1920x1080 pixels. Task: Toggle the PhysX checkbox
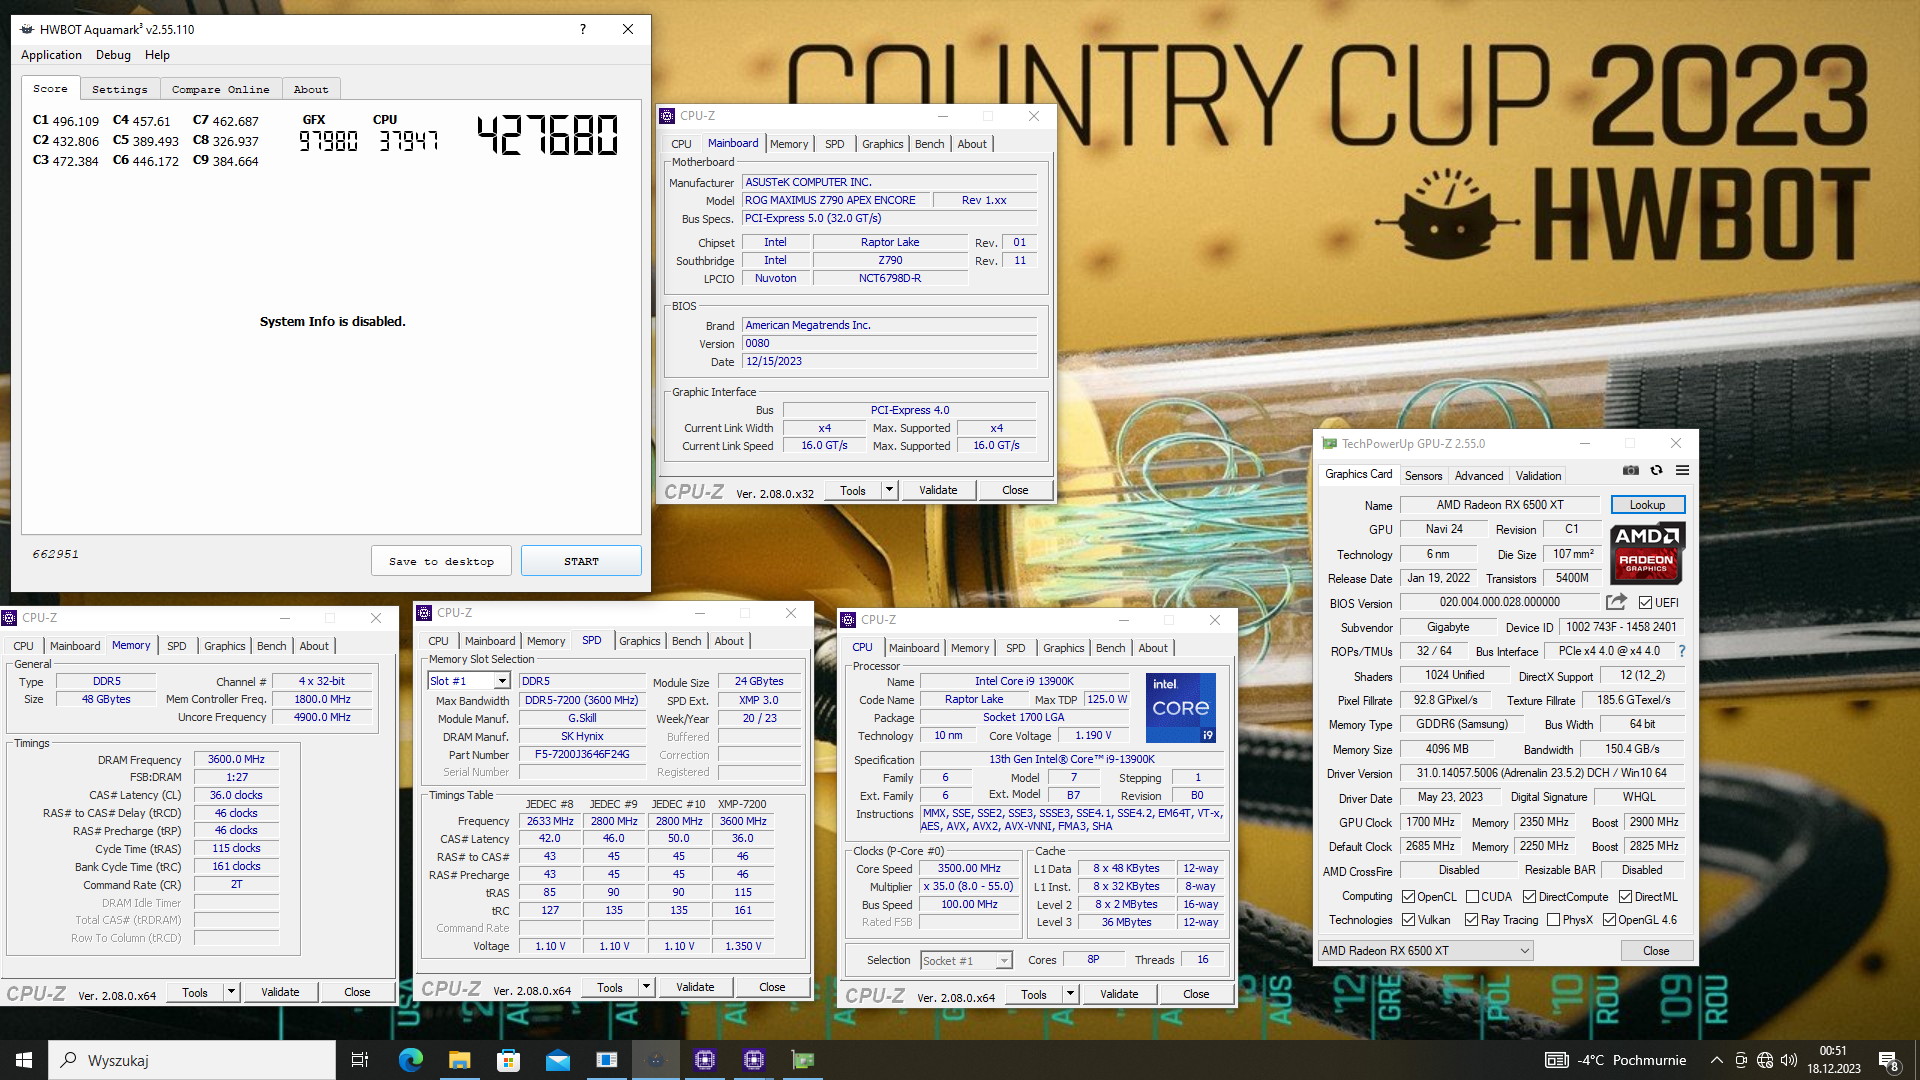(x=1553, y=920)
